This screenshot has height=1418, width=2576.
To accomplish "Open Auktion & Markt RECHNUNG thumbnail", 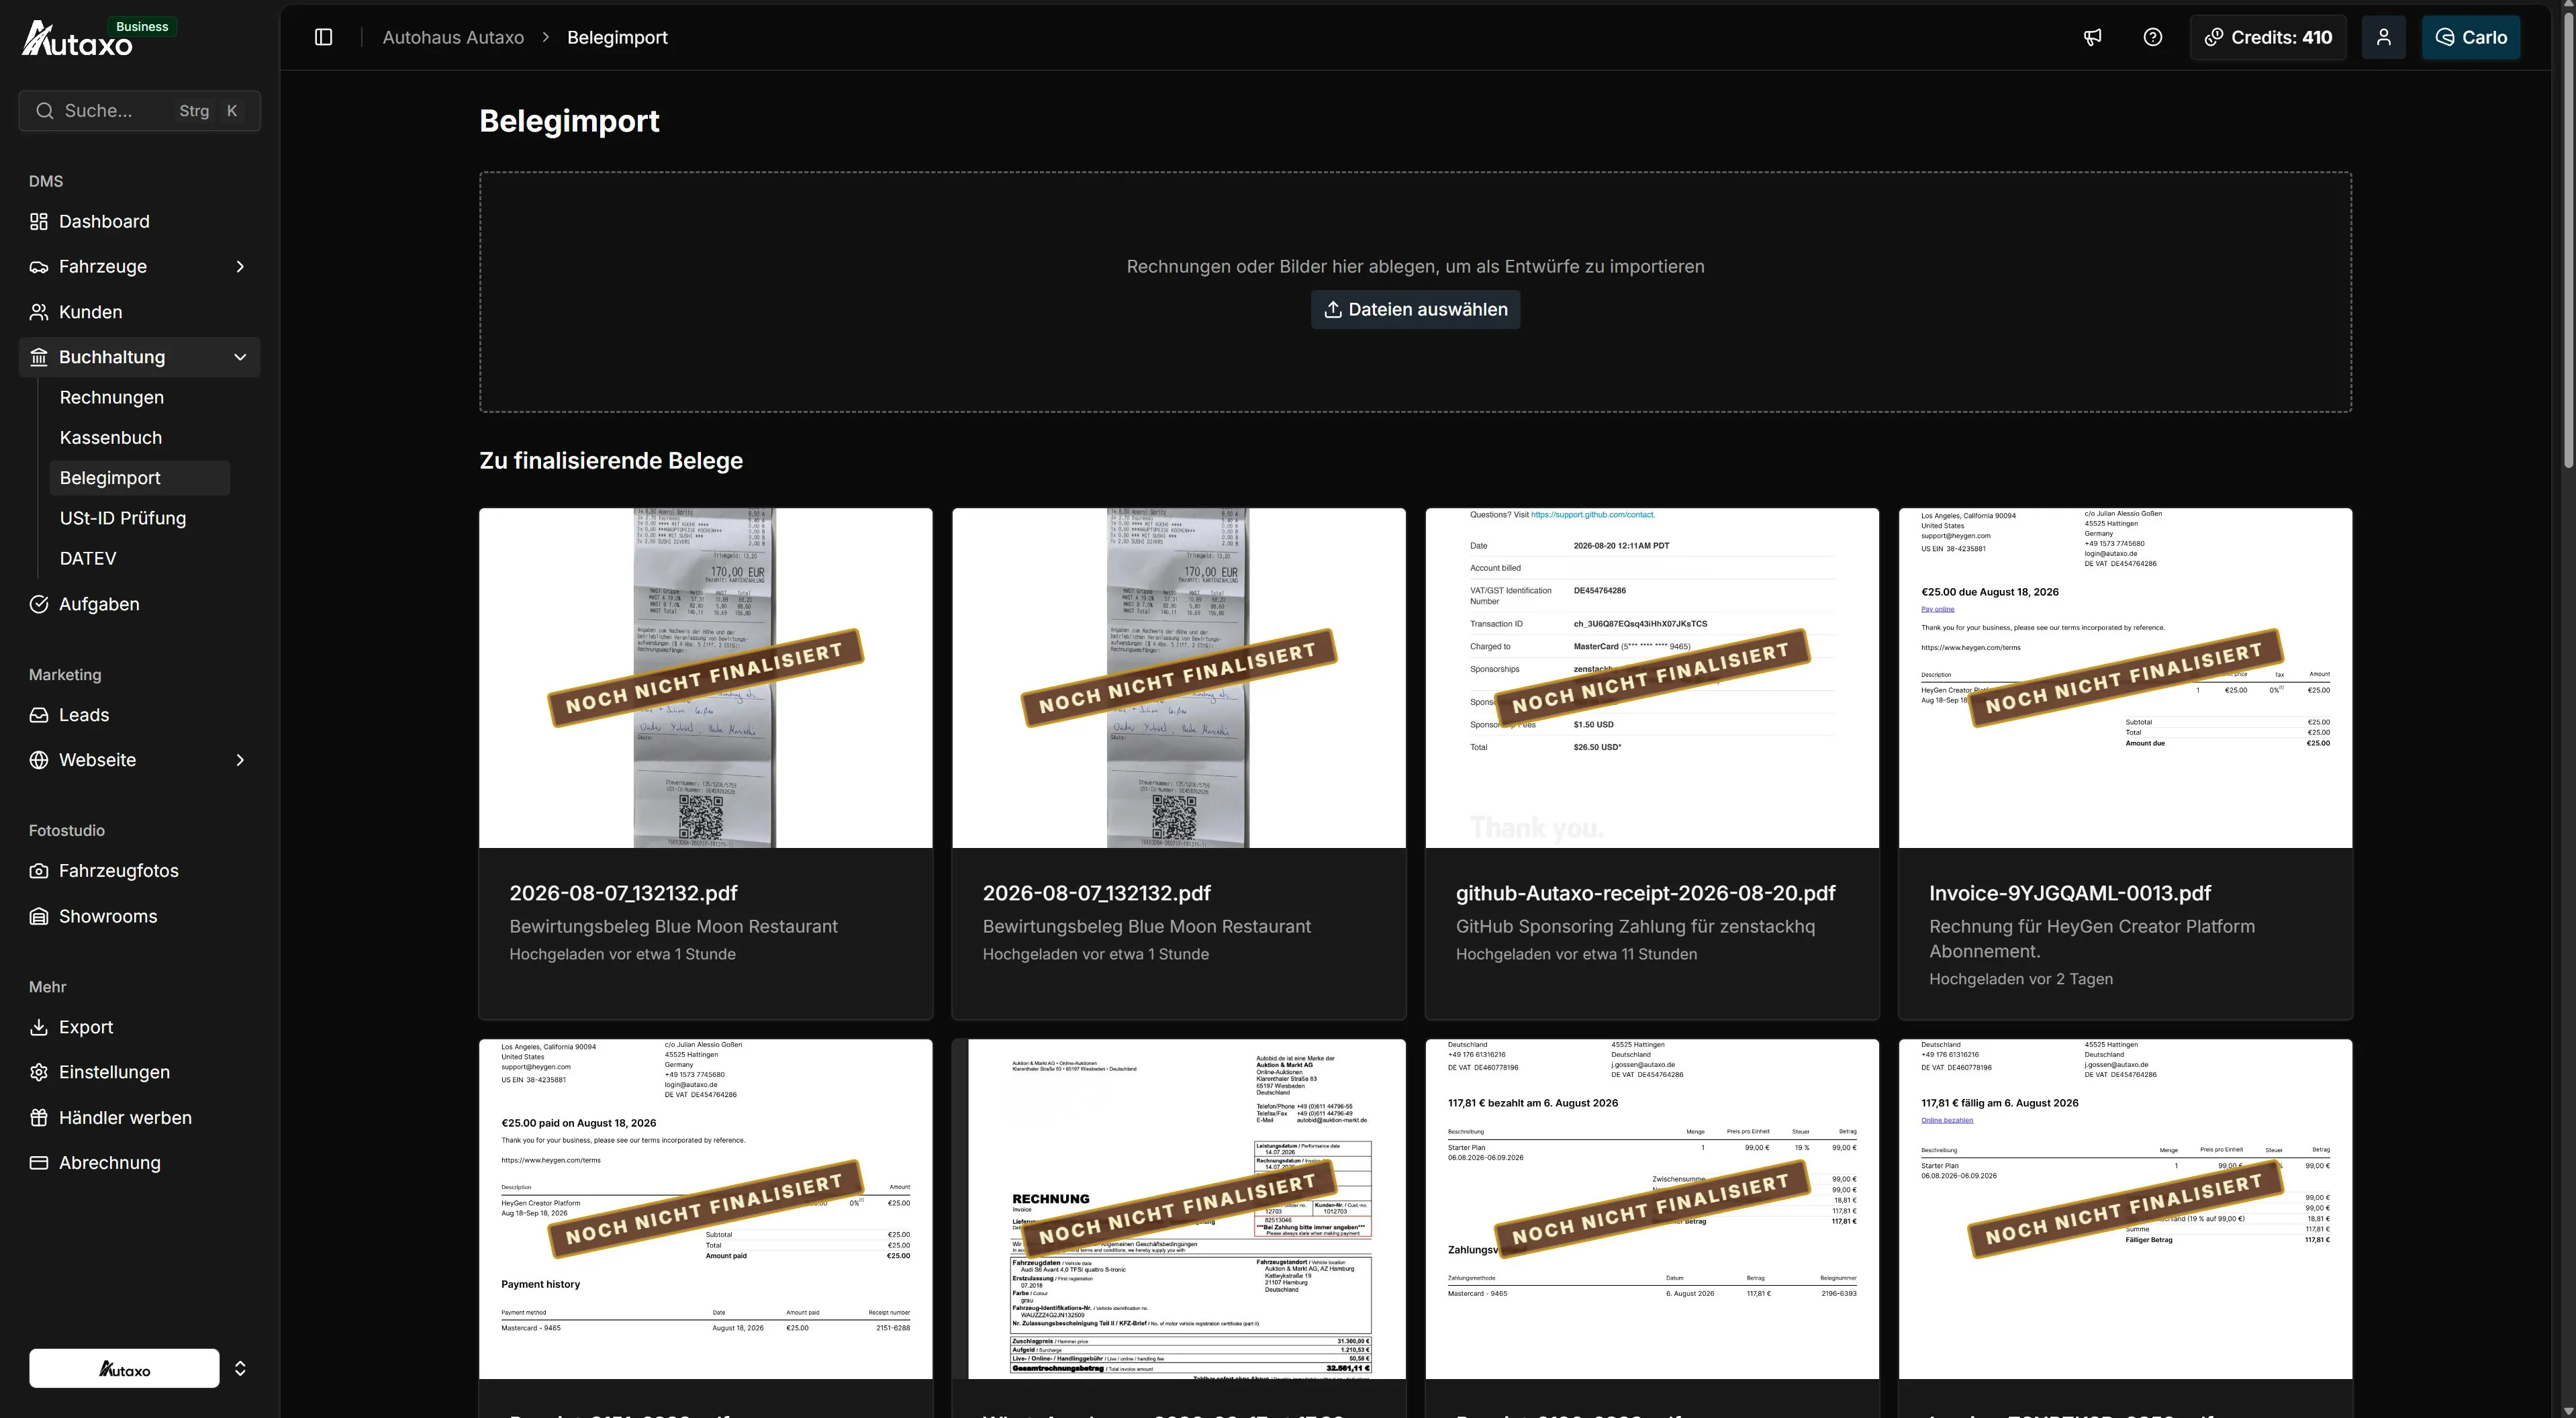I will (x=1179, y=1209).
